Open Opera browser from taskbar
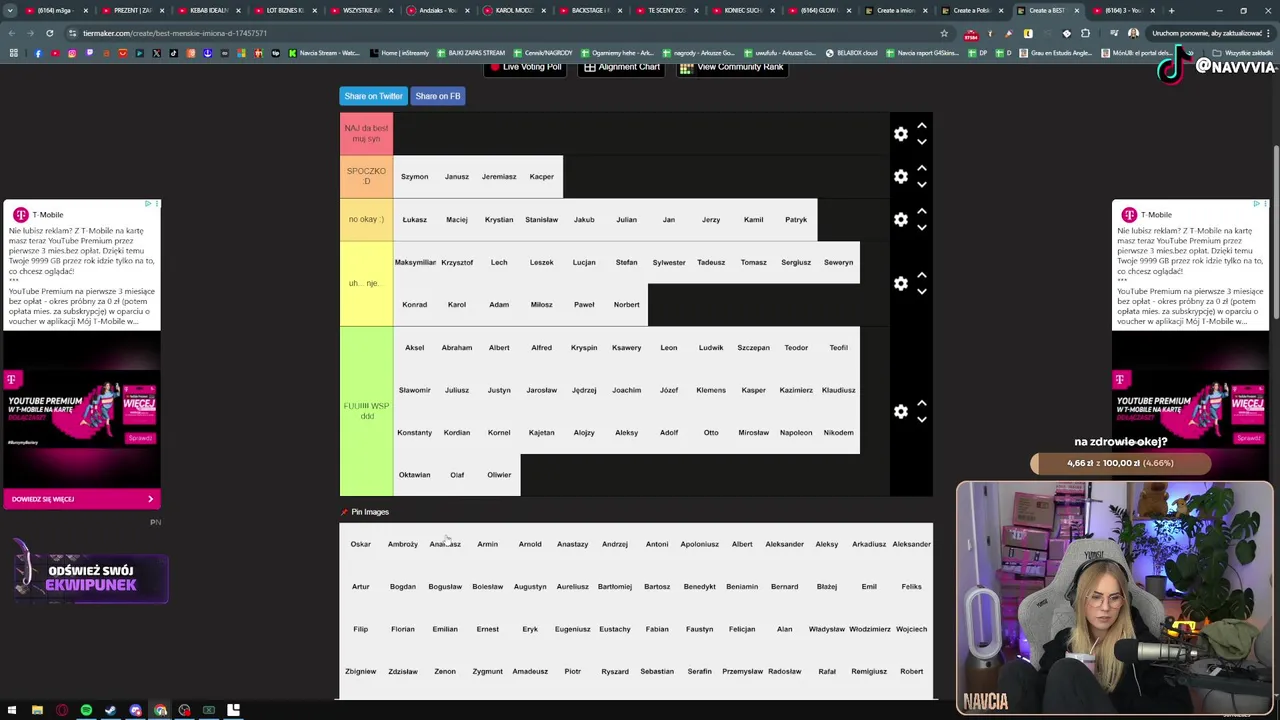1280x720 pixels. tap(62, 711)
